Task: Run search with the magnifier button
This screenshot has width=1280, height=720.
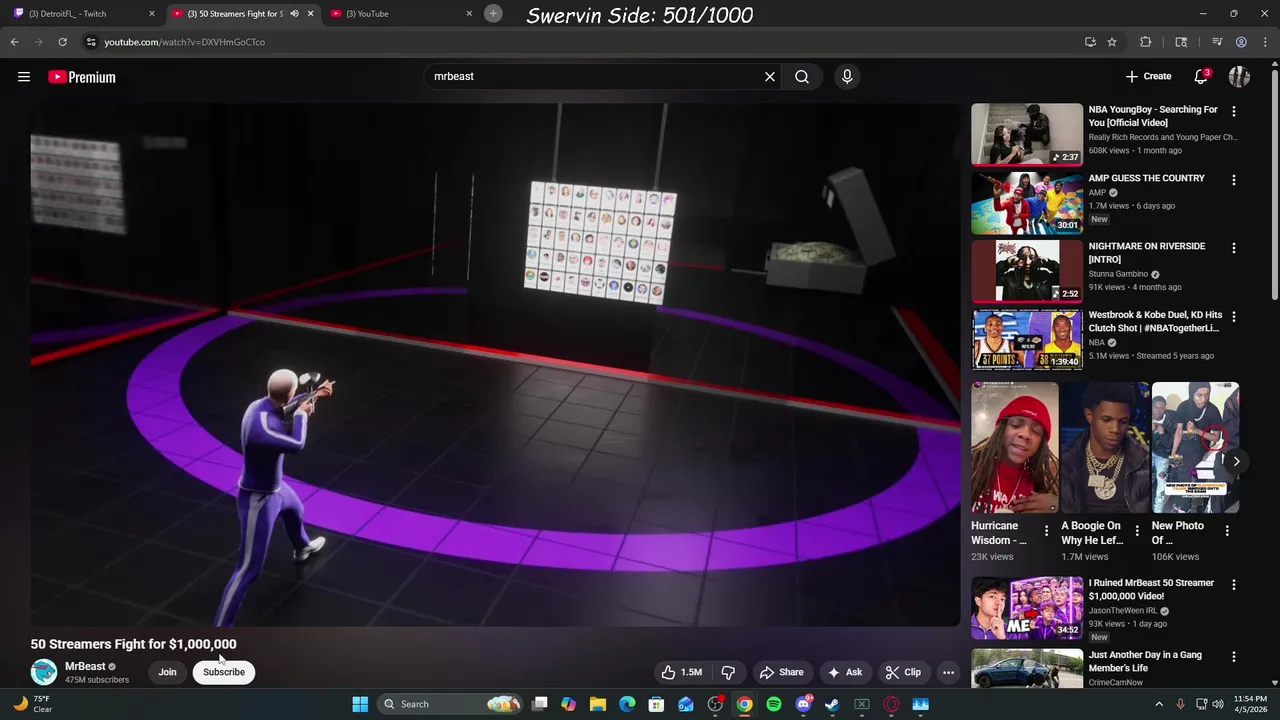Action: pyautogui.click(x=802, y=77)
